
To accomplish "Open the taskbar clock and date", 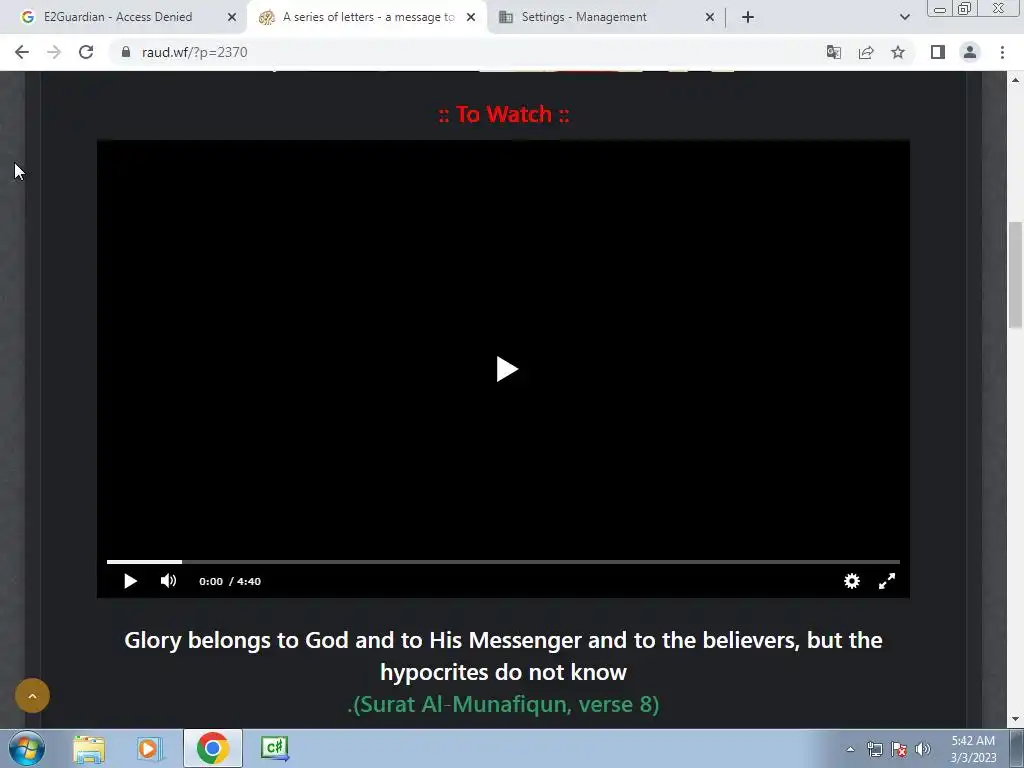I will (973, 749).
